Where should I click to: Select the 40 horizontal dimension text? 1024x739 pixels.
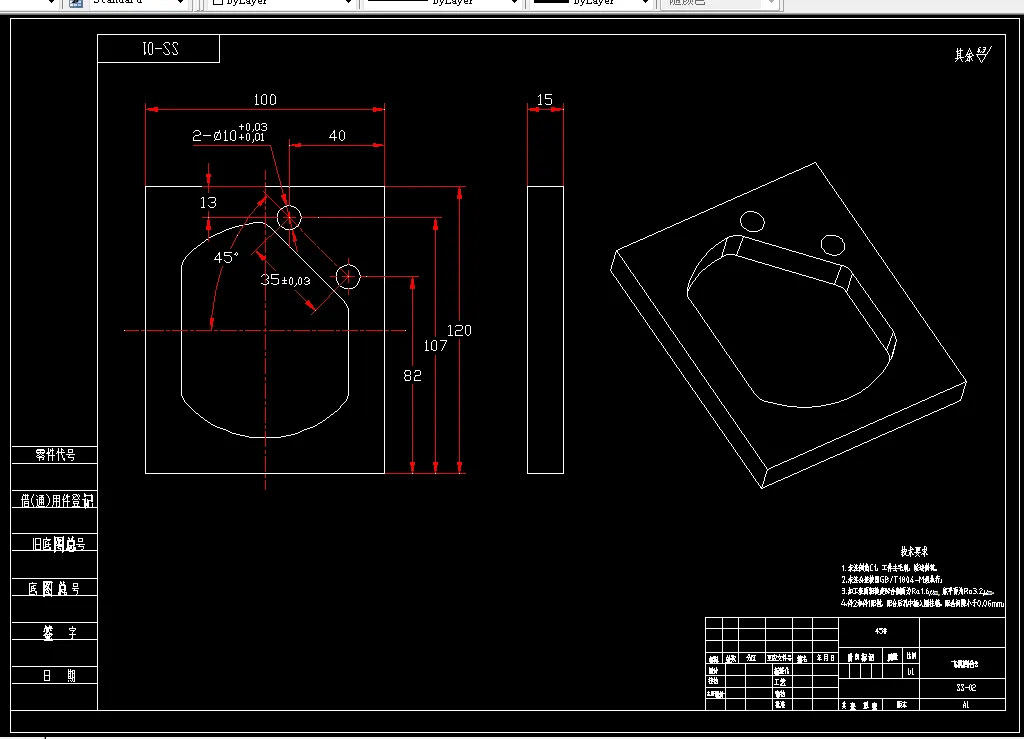click(x=337, y=135)
